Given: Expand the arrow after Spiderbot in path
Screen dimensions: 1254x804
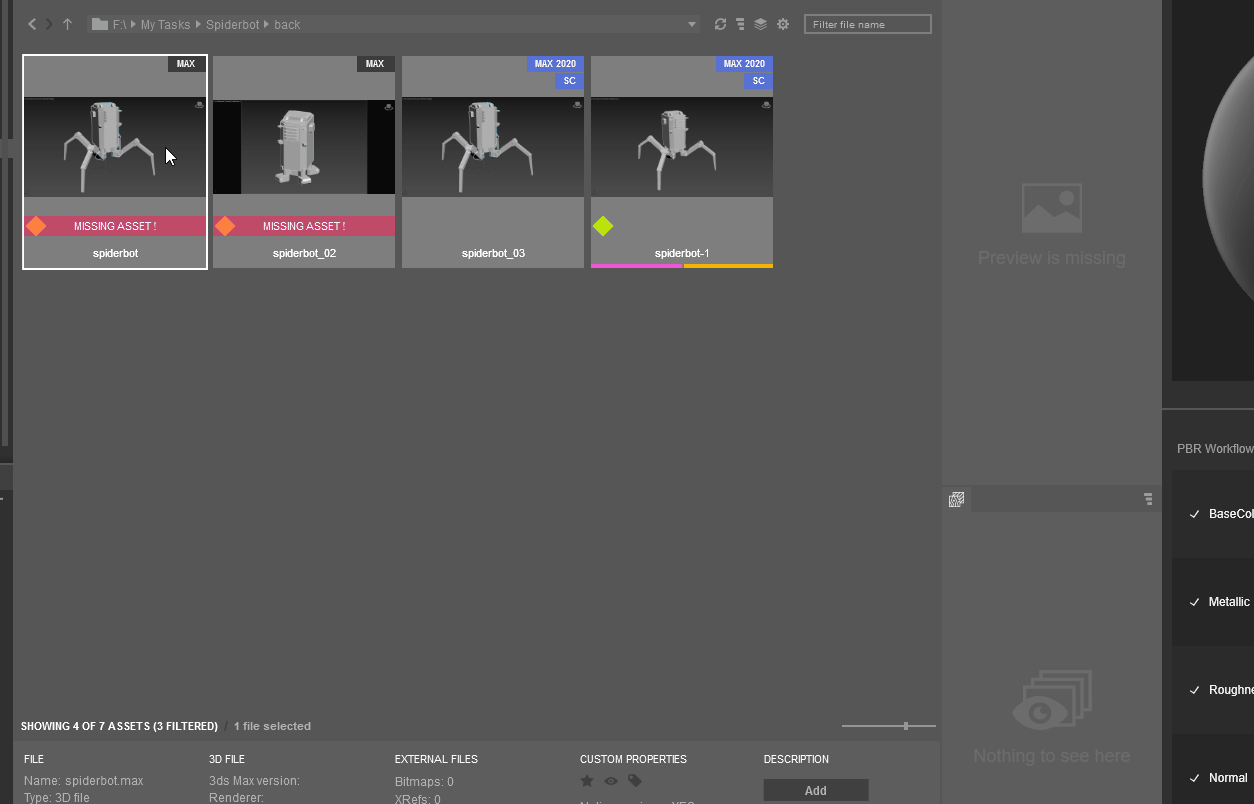Looking at the screenshot, I should [x=267, y=24].
